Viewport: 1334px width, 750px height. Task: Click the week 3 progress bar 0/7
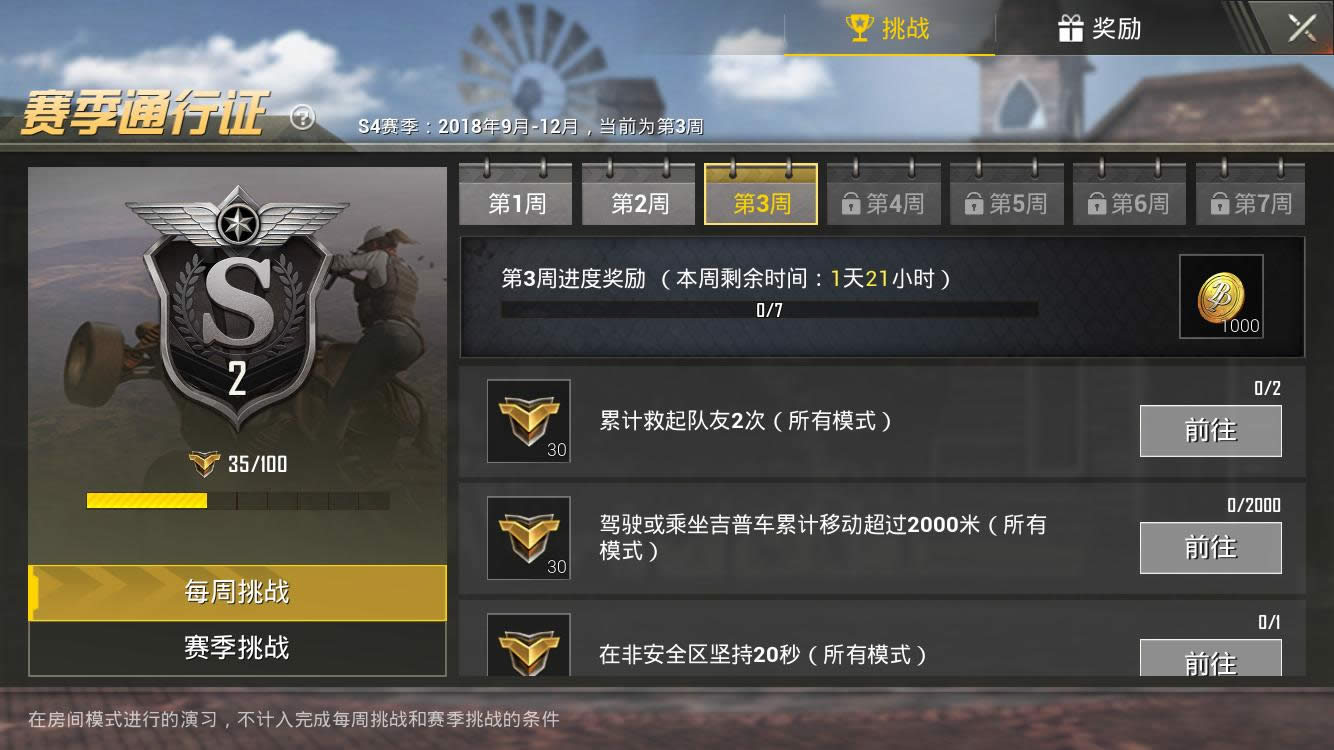(x=769, y=310)
